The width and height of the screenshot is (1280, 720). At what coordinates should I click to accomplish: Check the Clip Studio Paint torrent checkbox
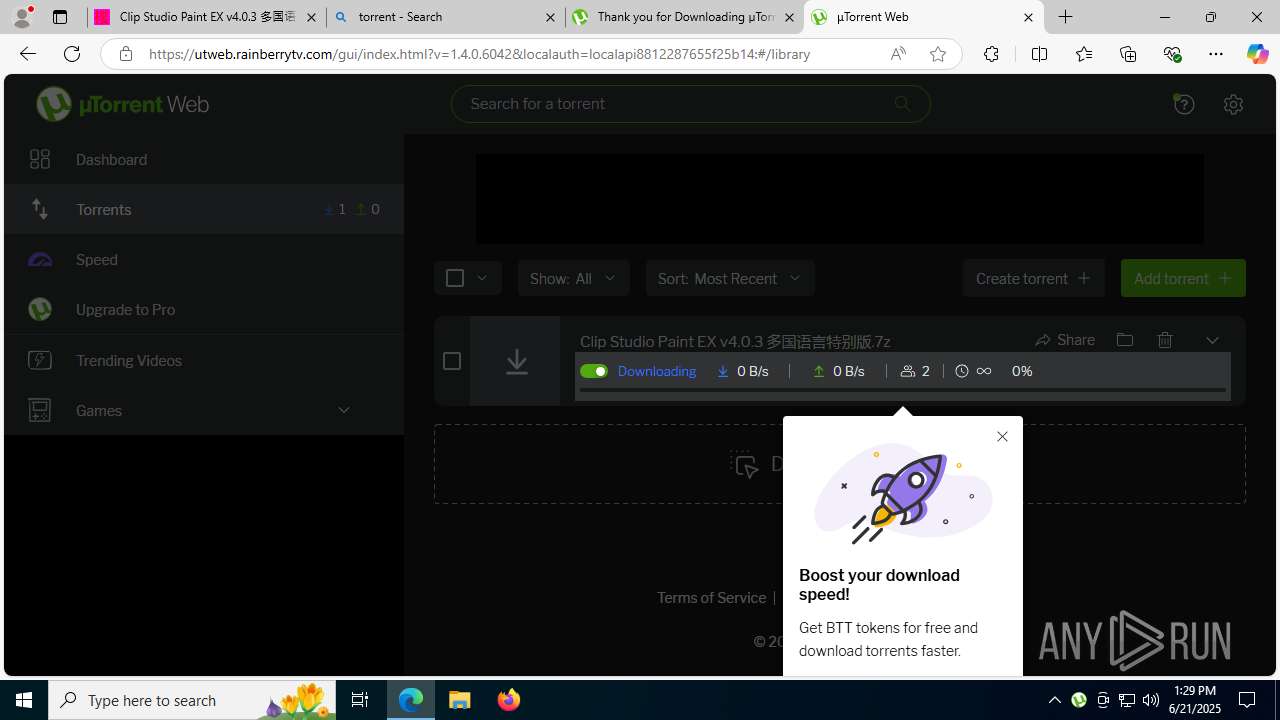click(x=451, y=361)
